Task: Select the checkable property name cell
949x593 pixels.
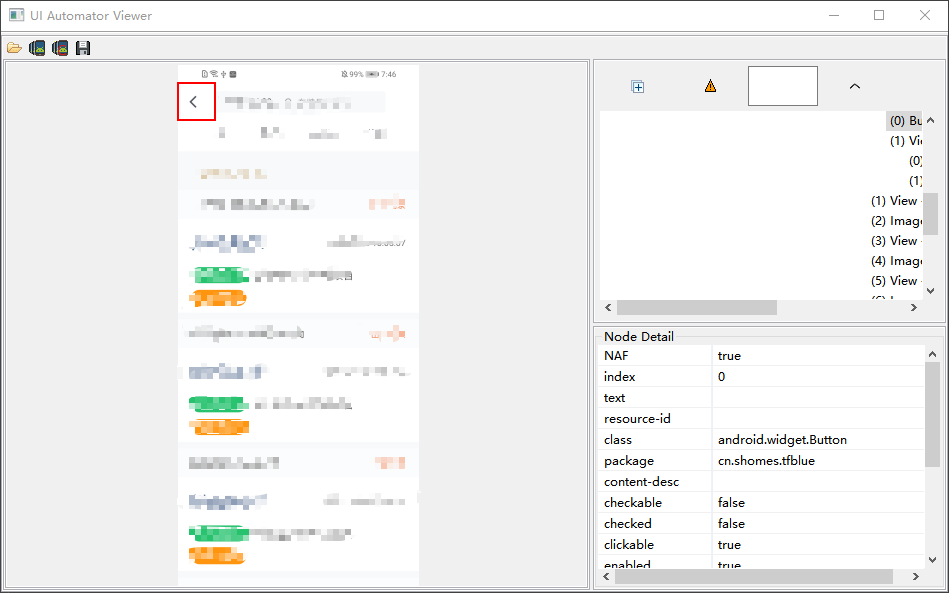Action: pos(655,502)
